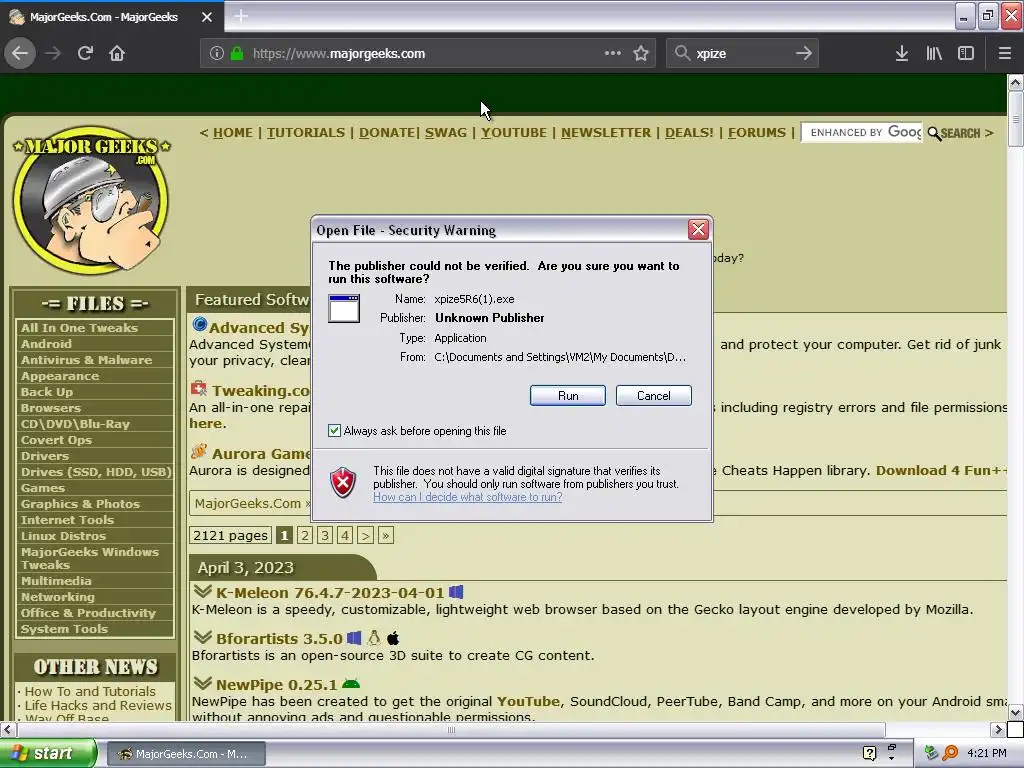
Task: Click the application file icon in dialog
Action: pyautogui.click(x=344, y=308)
